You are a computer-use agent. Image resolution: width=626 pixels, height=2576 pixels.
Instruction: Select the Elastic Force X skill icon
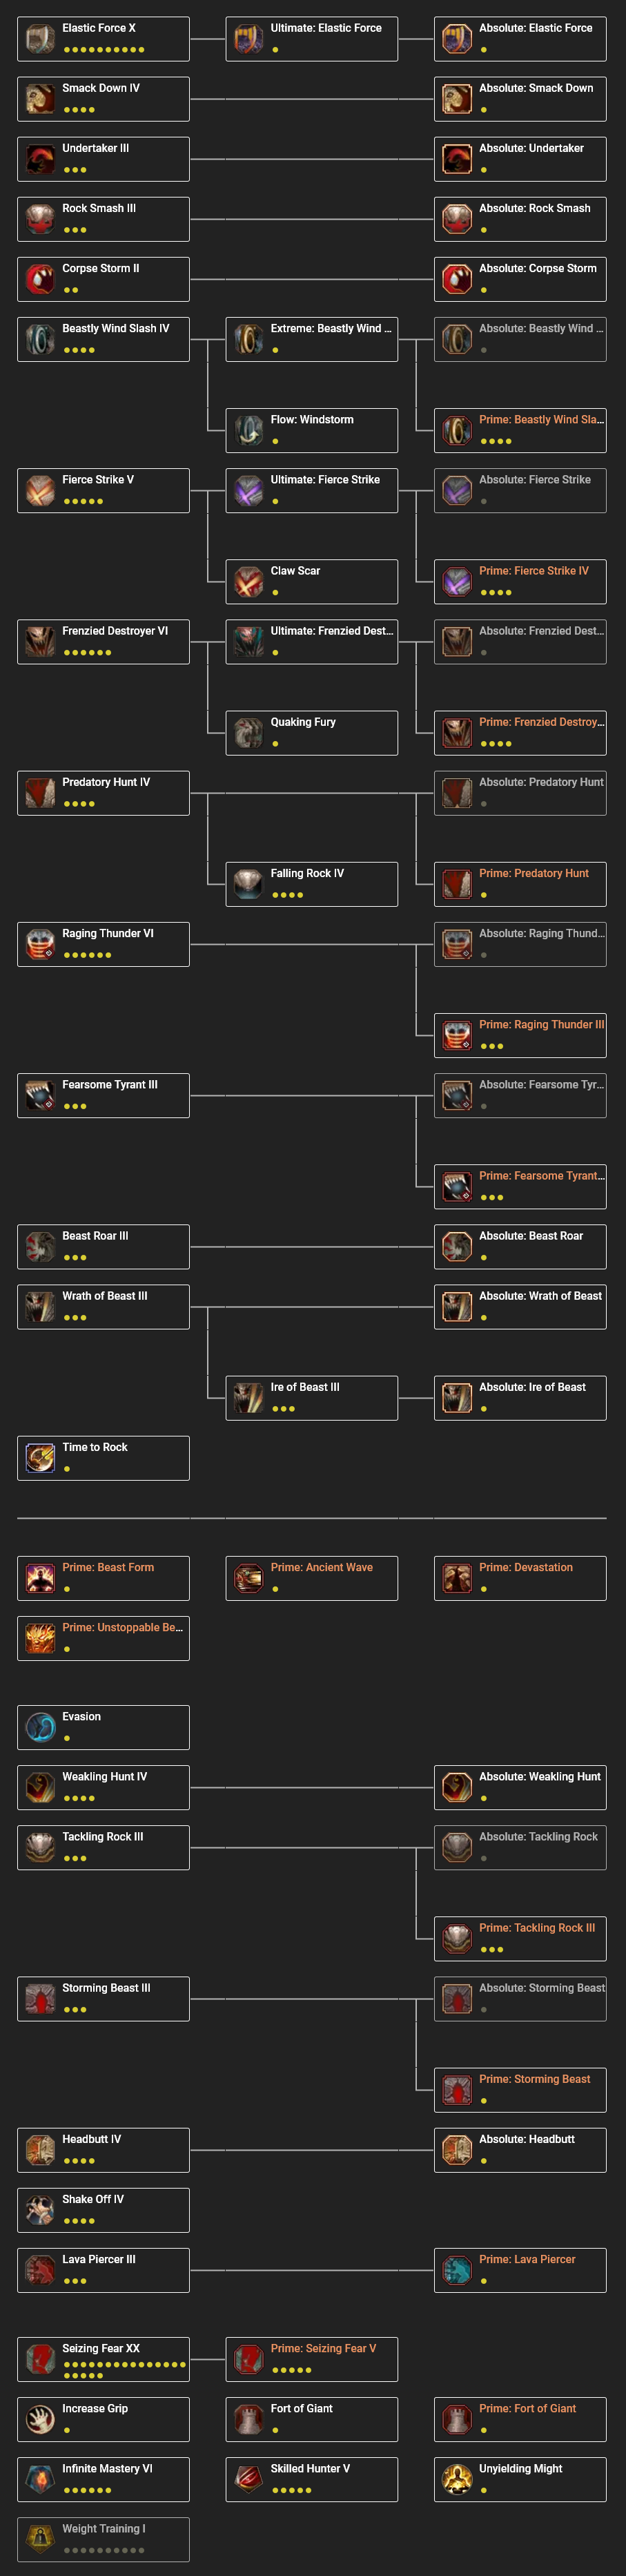[x=38, y=38]
